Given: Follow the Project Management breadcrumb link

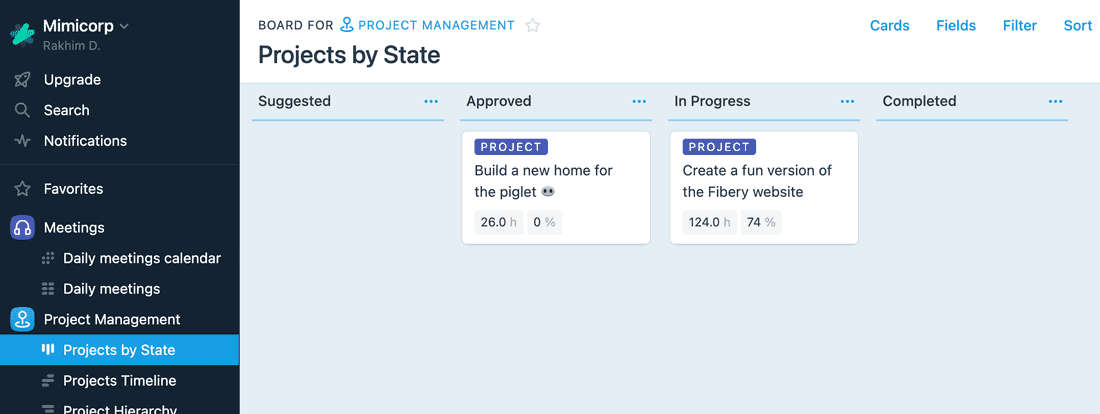Looking at the screenshot, I should tap(427, 25).
